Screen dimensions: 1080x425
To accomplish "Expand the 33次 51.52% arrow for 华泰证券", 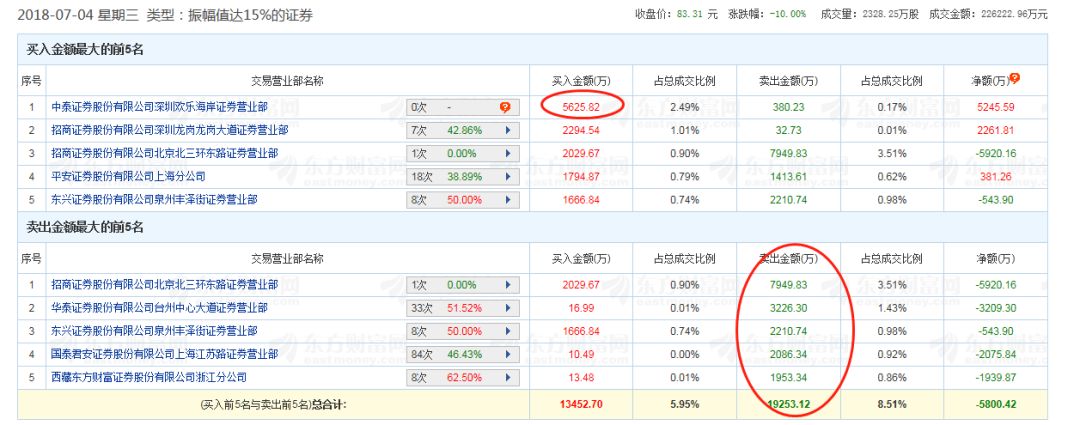I will point(508,309).
